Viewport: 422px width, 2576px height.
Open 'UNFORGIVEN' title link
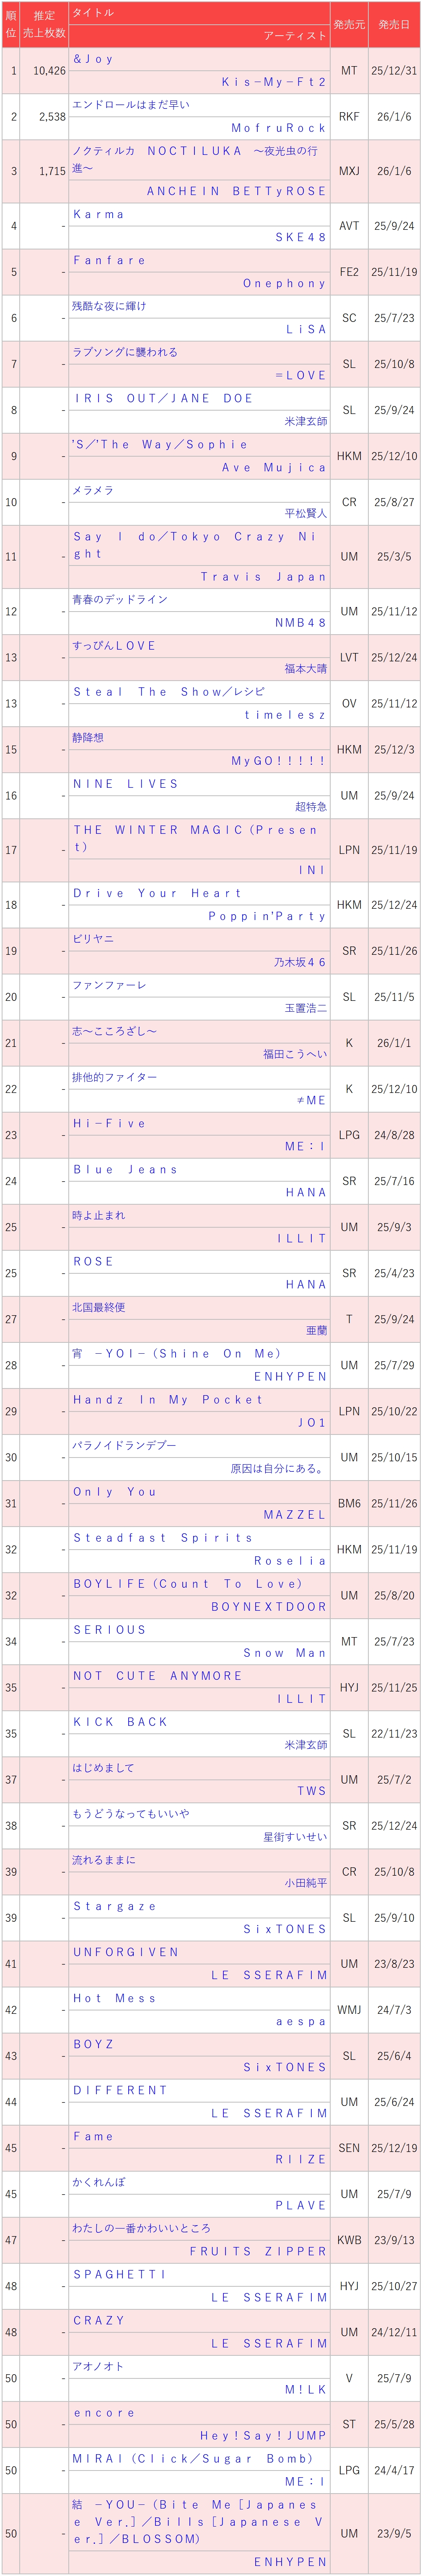click(126, 1952)
